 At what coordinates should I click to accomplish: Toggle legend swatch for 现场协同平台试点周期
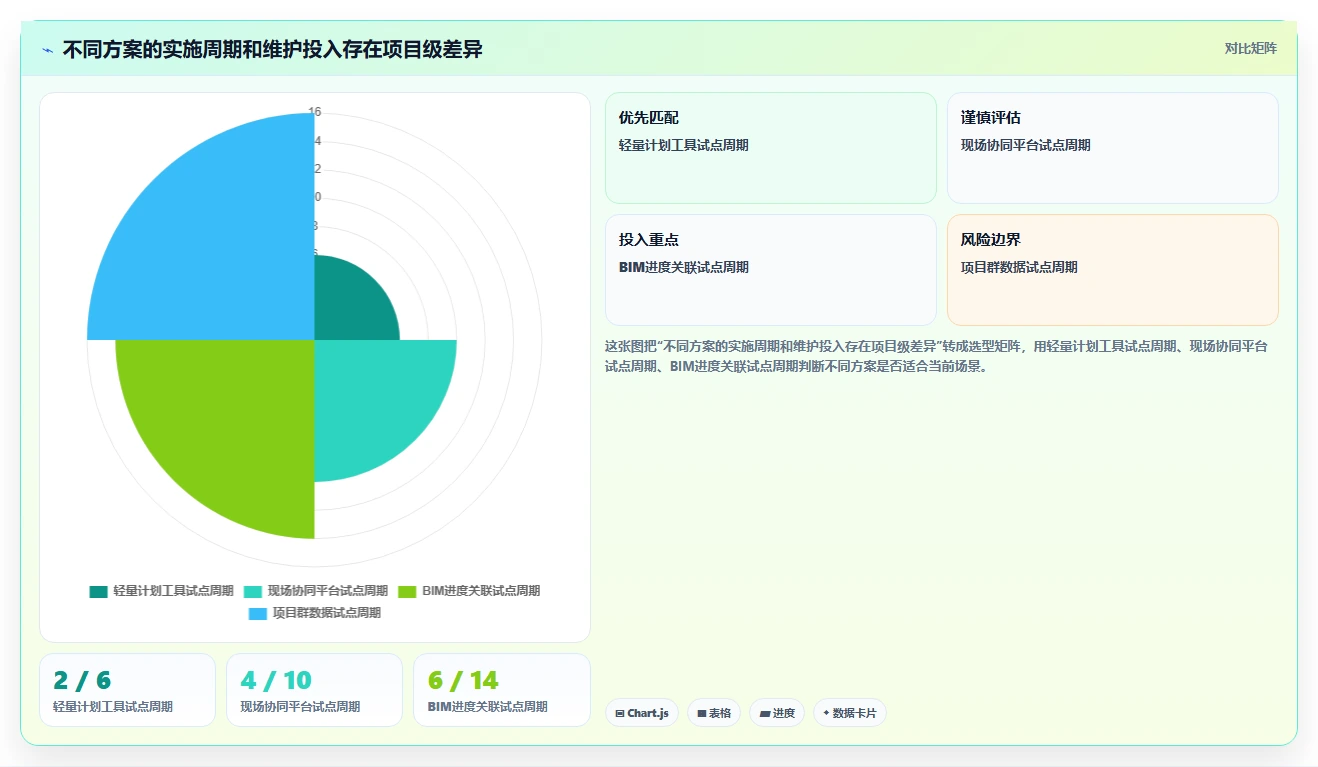click(x=252, y=591)
